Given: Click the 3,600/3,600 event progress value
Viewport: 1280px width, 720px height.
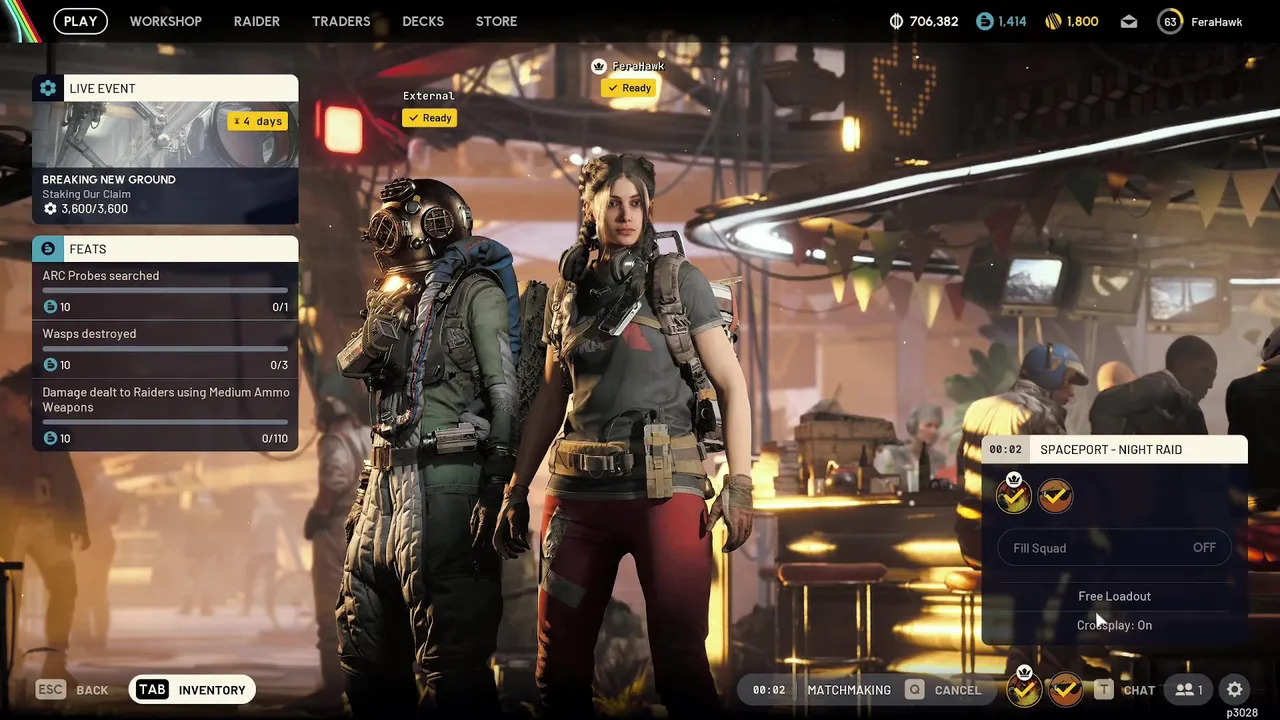Looking at the screenshot, I should click(94, 209).
